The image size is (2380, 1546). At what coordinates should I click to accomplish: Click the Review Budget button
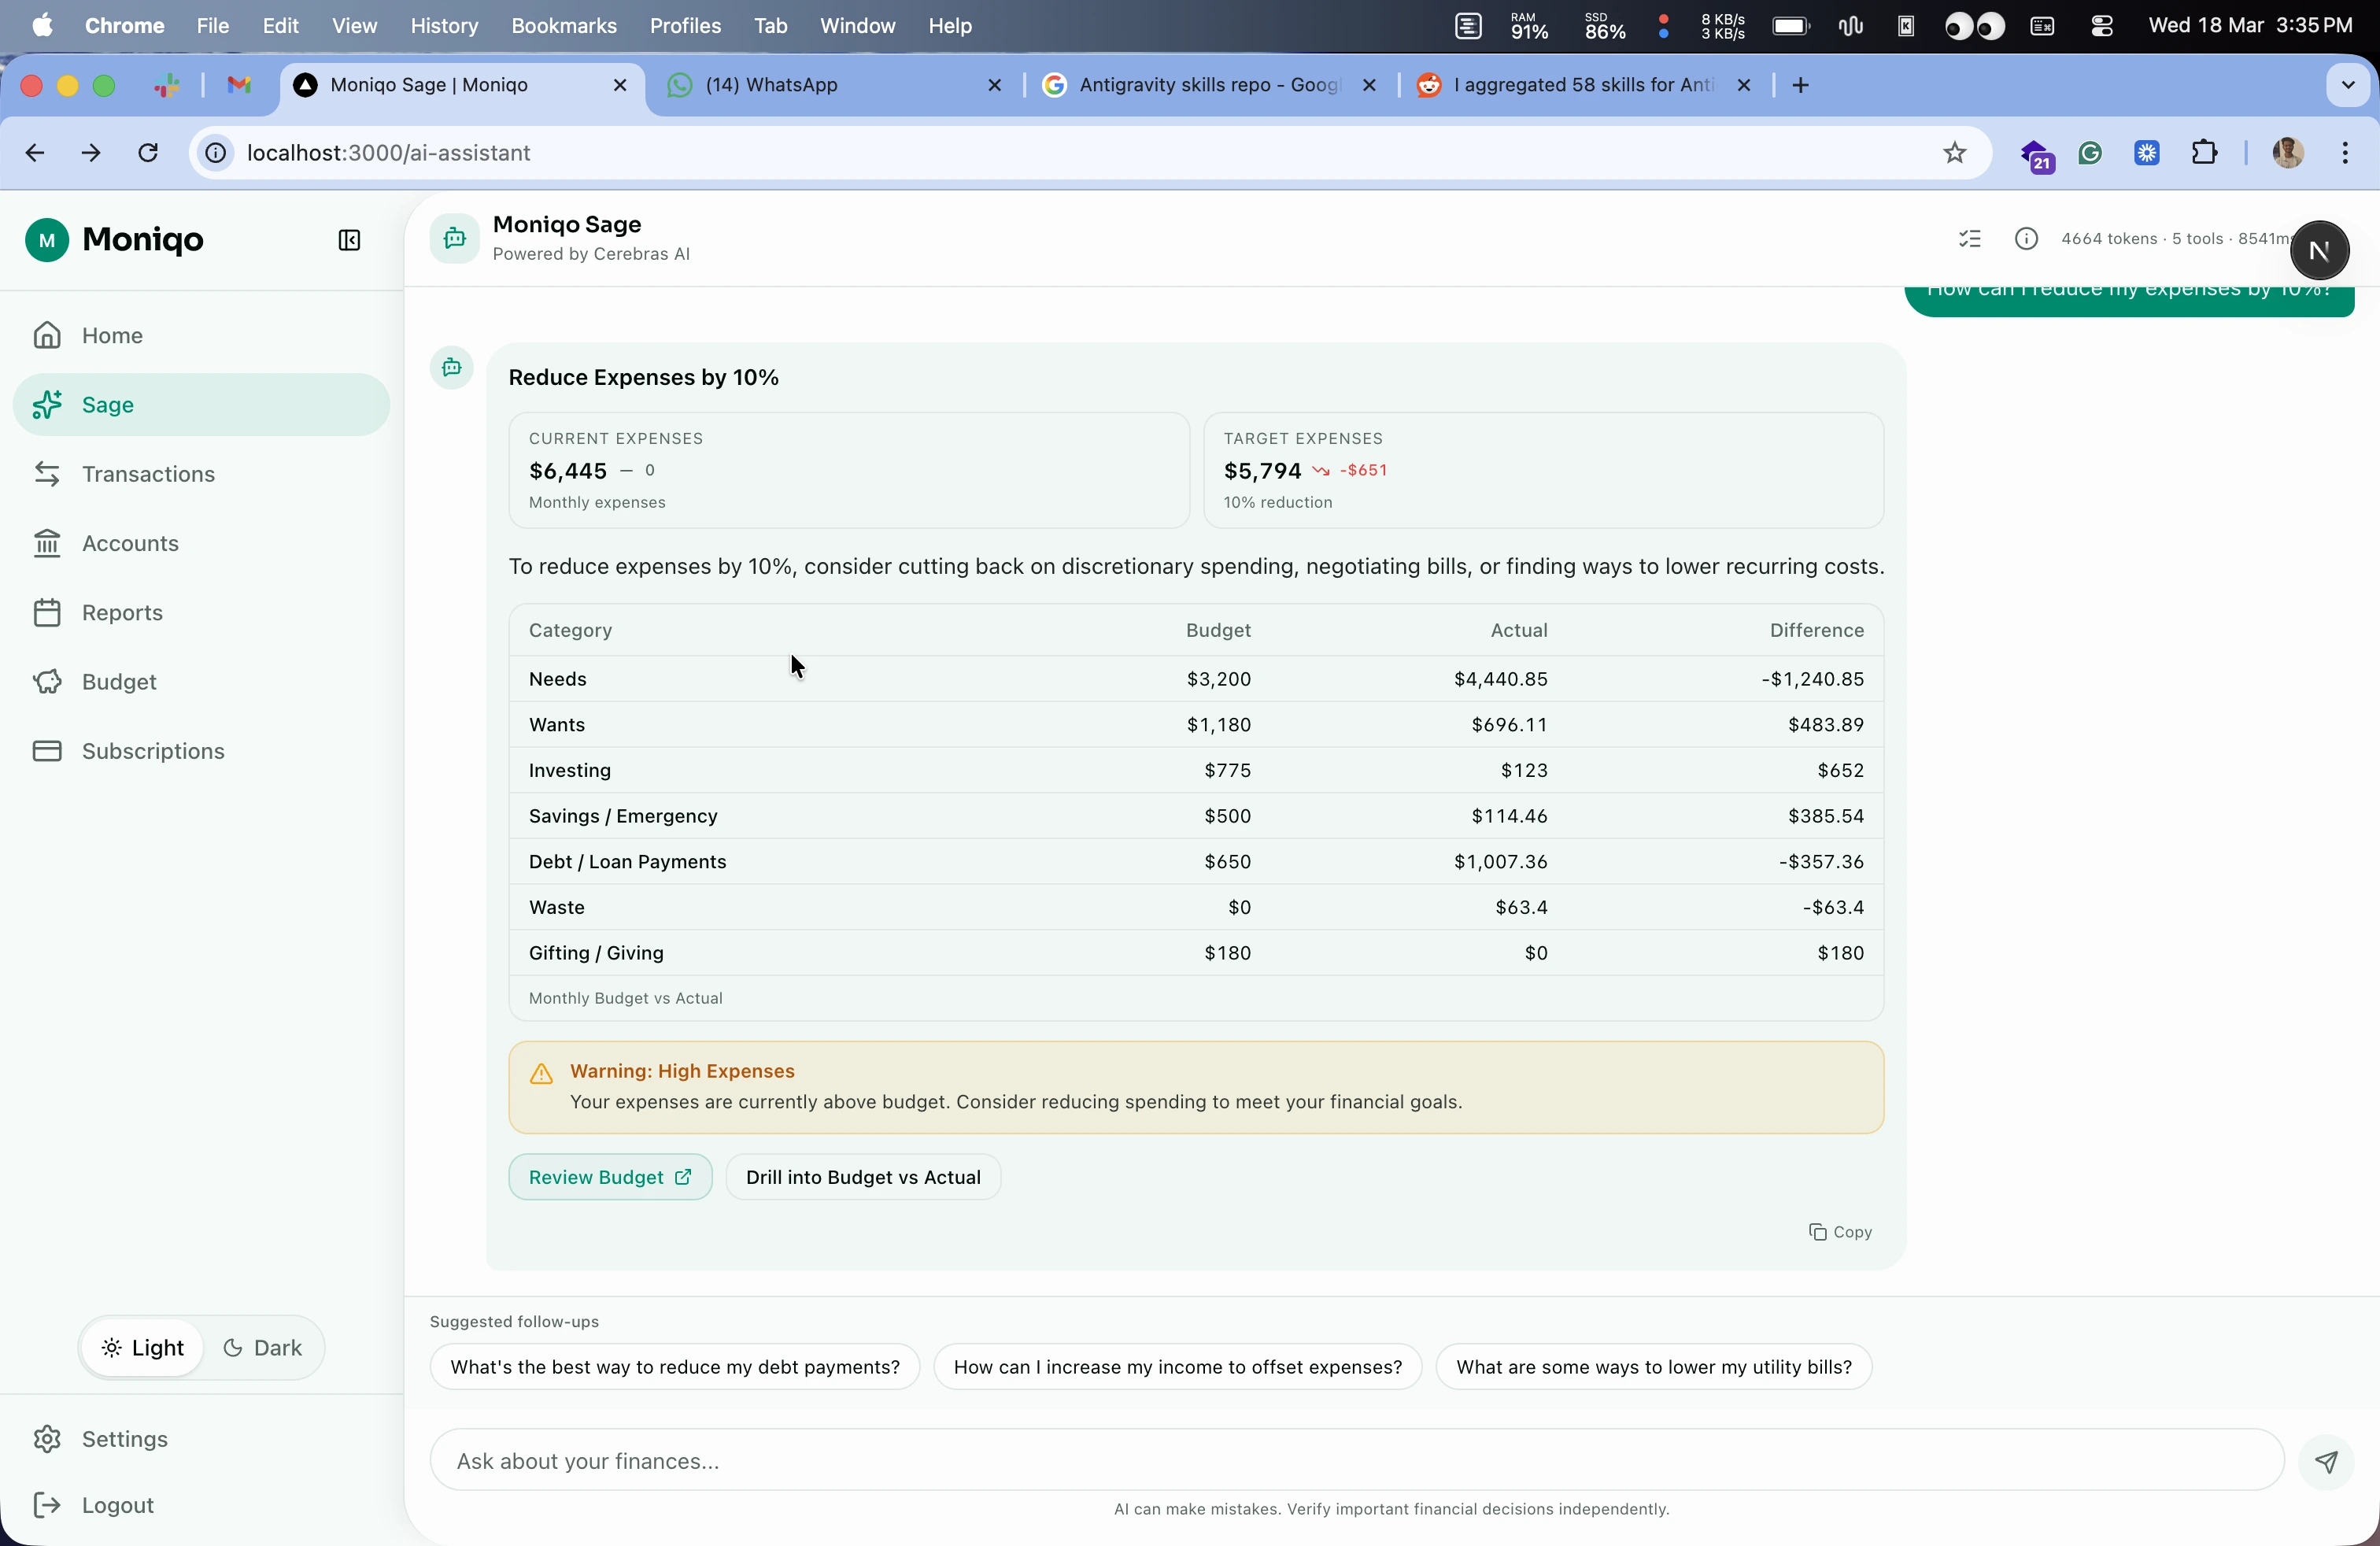tap(610, 1177)
